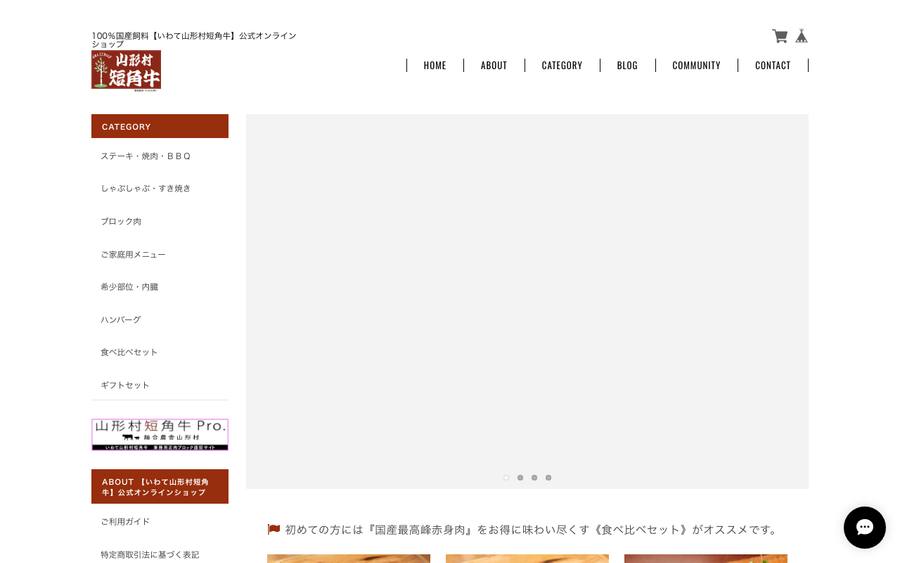Open the 山形村短角牛 Pro. banner
The height and width of the screenshot is (563, 900).
[160, 434]
